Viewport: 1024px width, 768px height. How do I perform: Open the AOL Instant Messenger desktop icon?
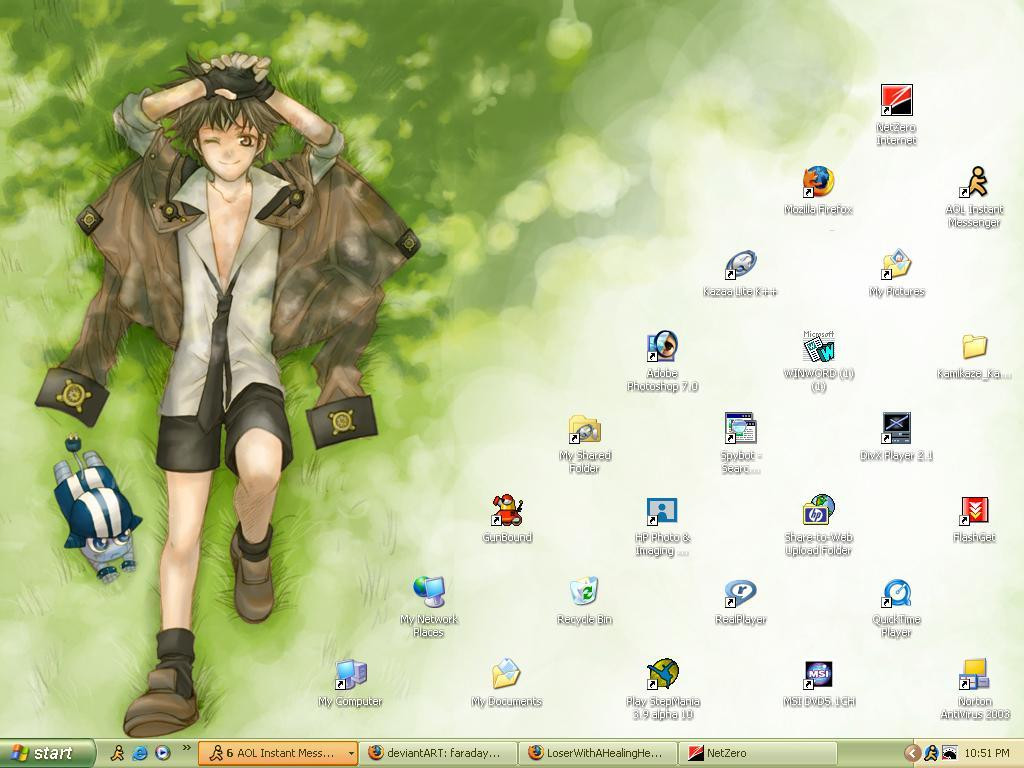(974, 182)
